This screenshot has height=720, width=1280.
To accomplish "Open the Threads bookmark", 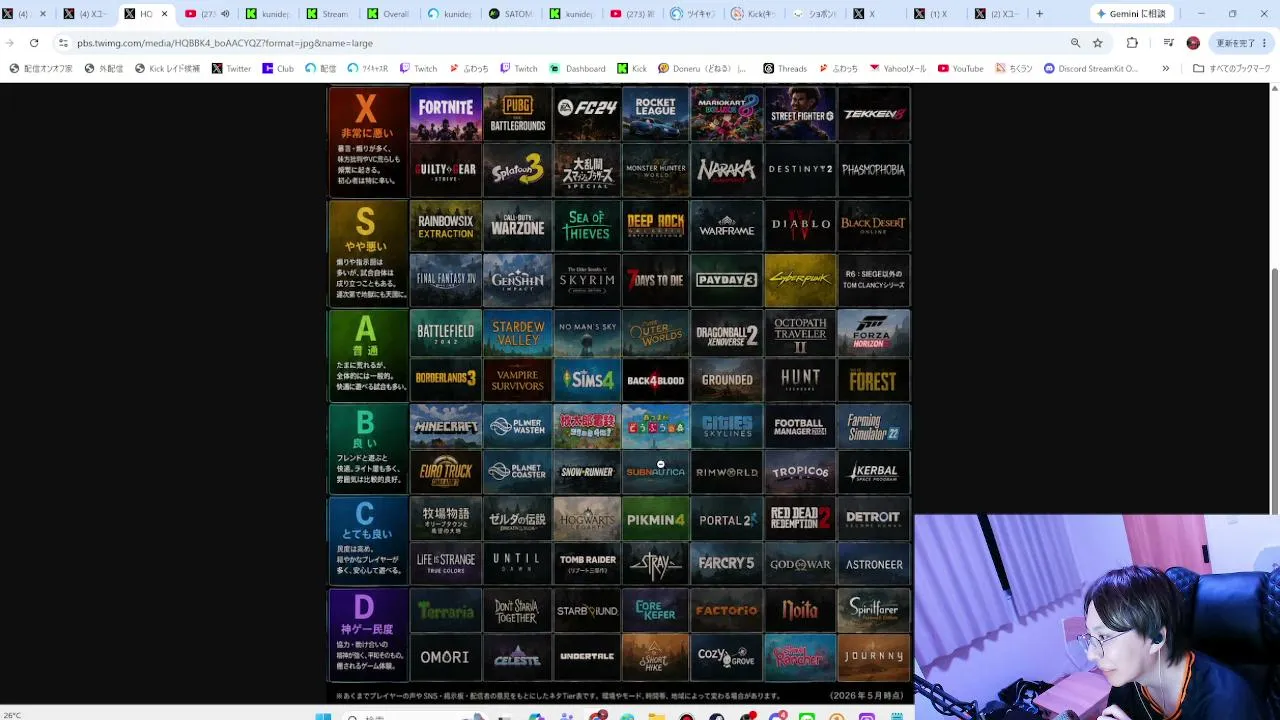I will coord(784,69).
